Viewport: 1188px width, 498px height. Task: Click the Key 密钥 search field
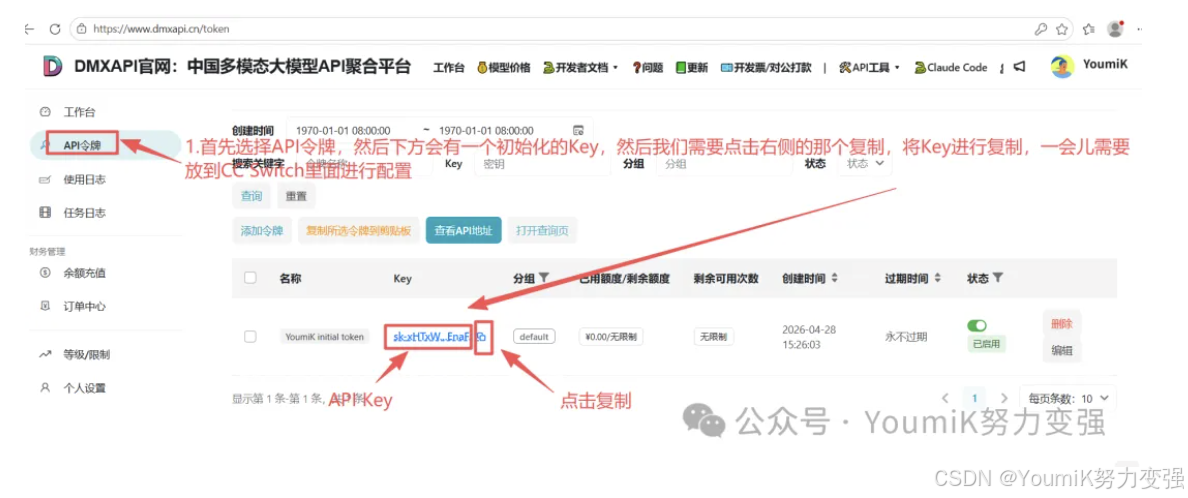point(541,163)
